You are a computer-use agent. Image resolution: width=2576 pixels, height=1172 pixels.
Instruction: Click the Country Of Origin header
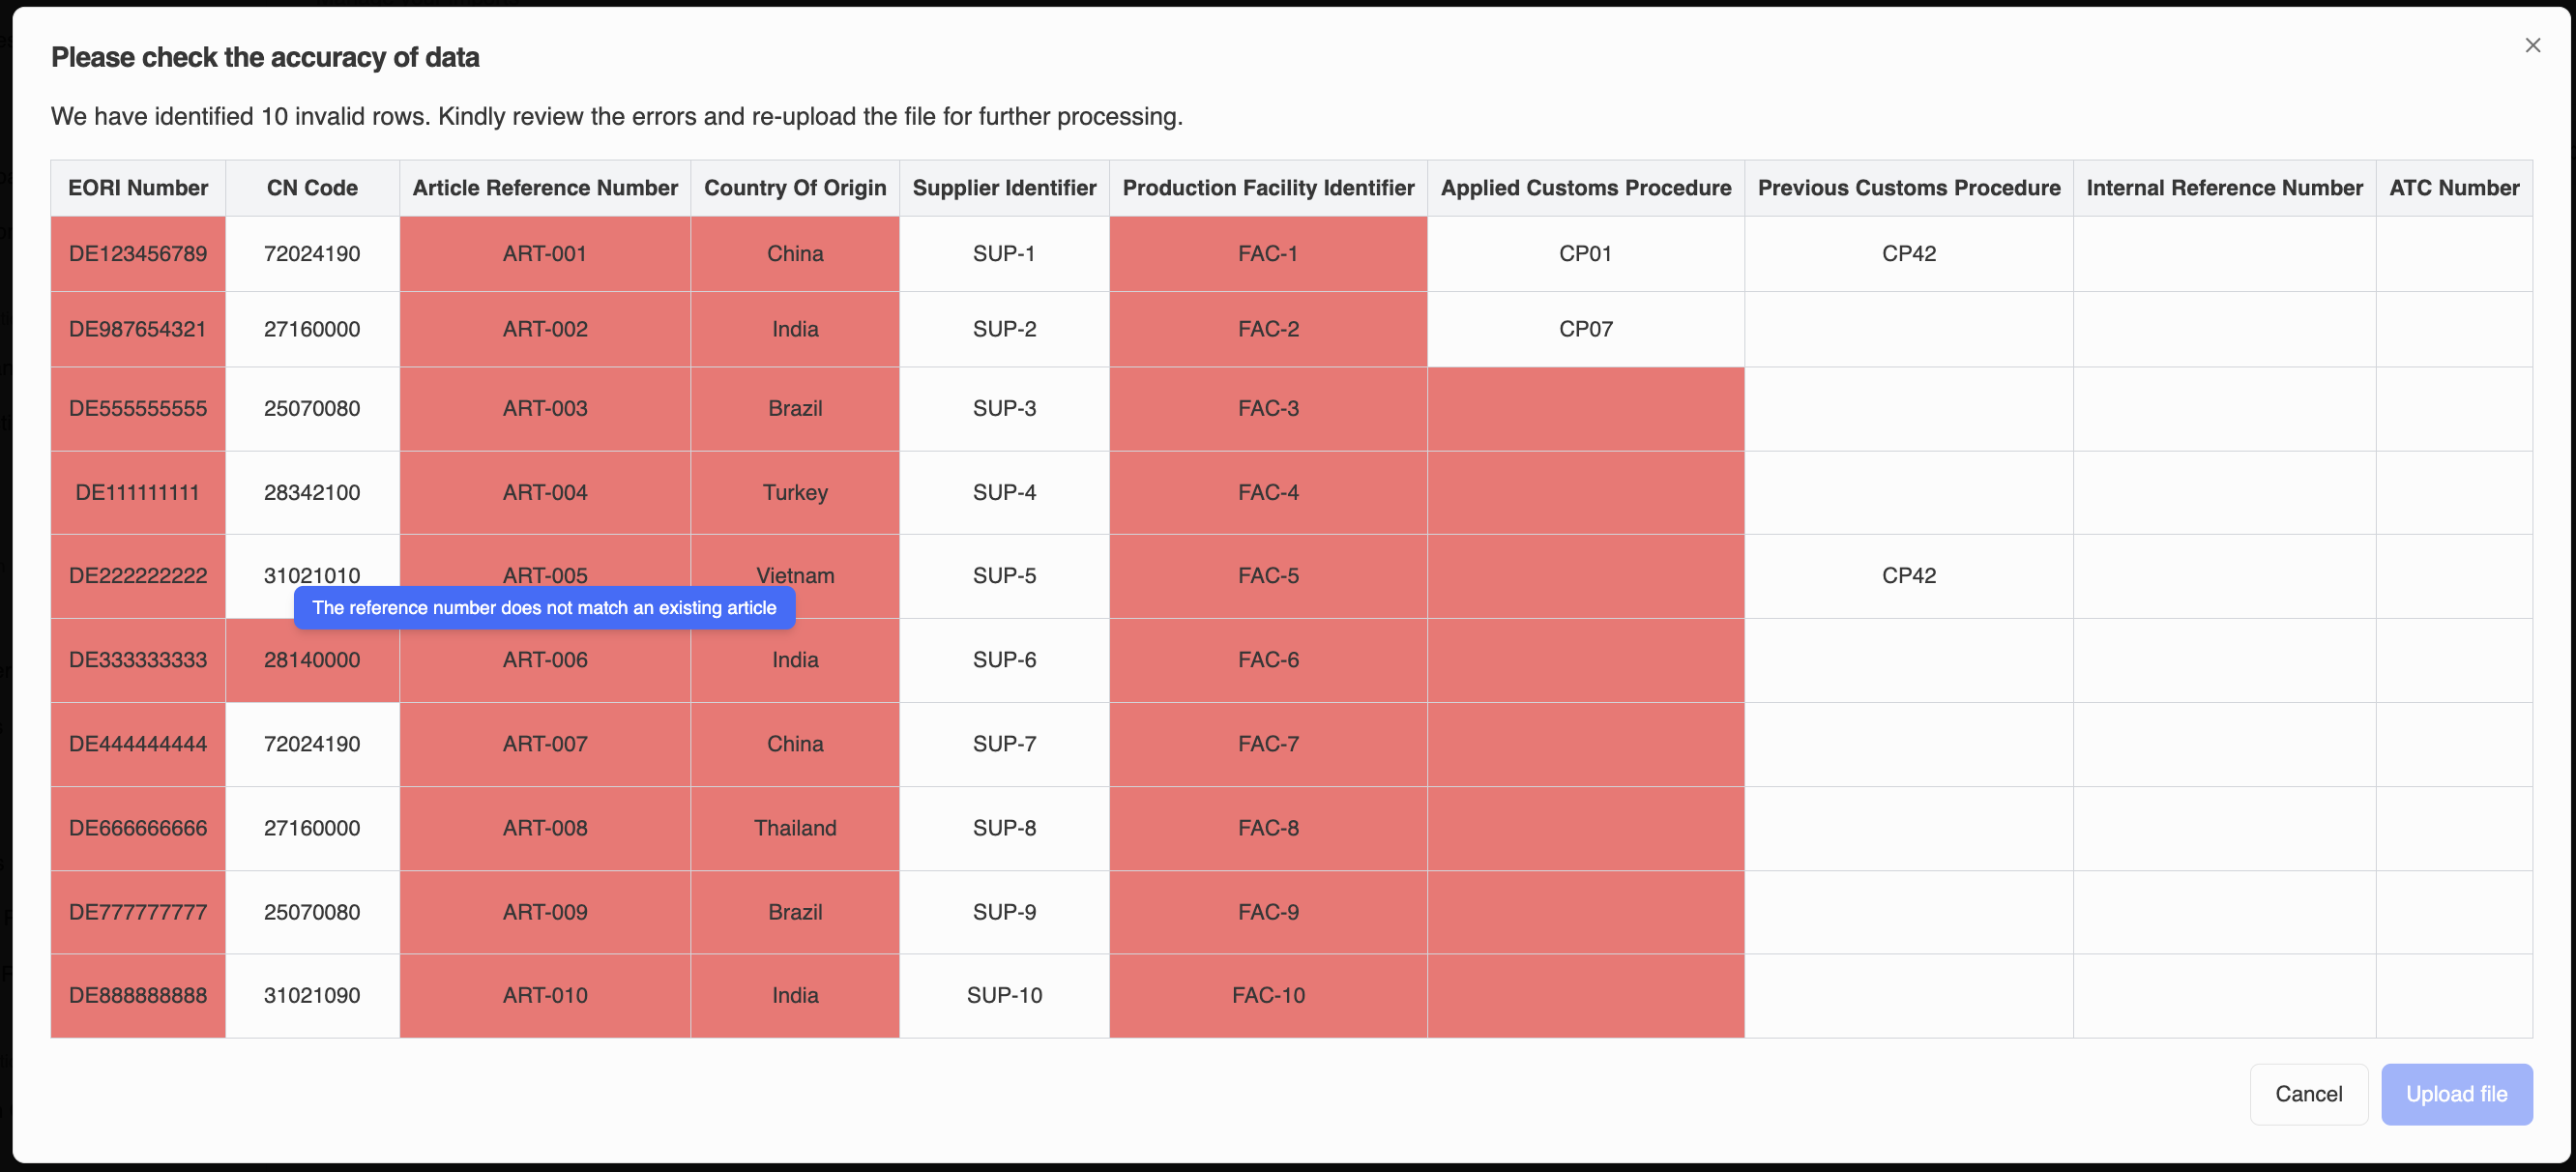tap(795, 188)
